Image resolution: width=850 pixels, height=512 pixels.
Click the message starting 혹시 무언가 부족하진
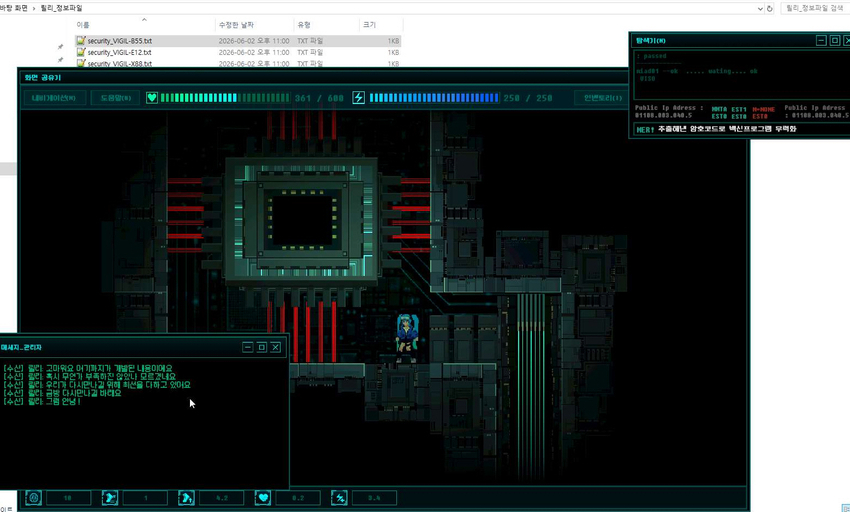89,376
